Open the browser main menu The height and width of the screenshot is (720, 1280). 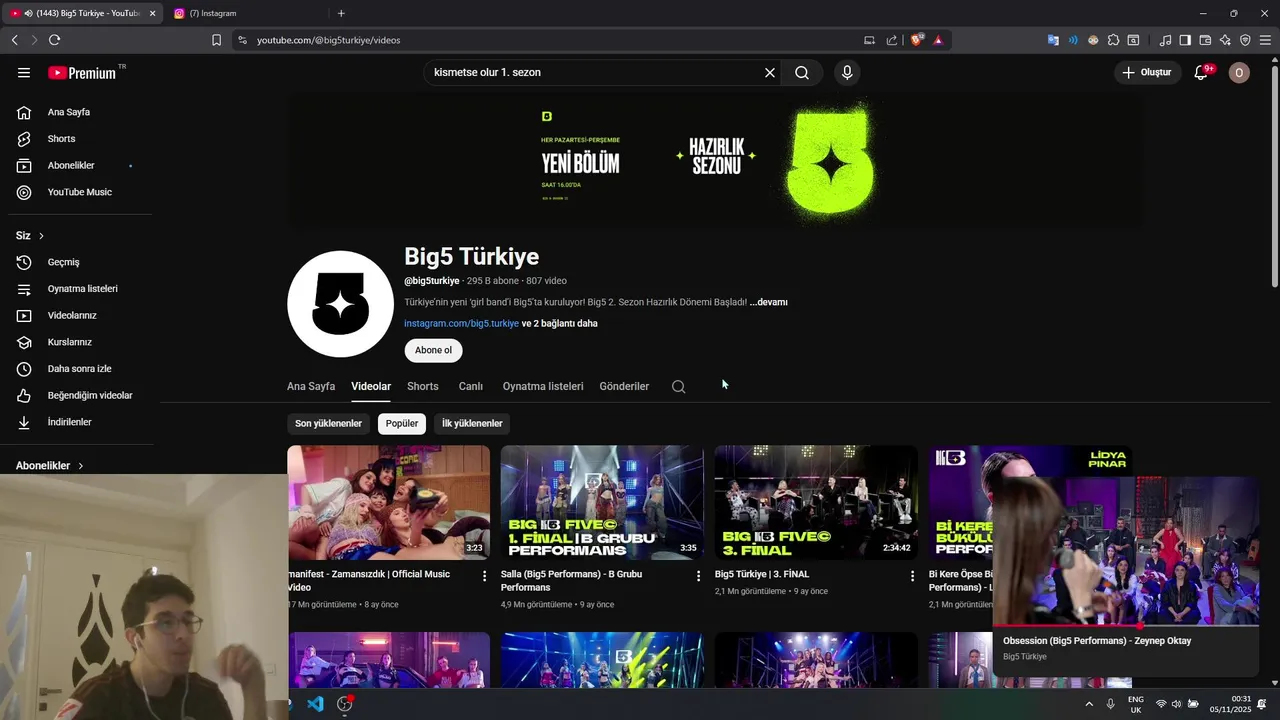(1266, 40)
